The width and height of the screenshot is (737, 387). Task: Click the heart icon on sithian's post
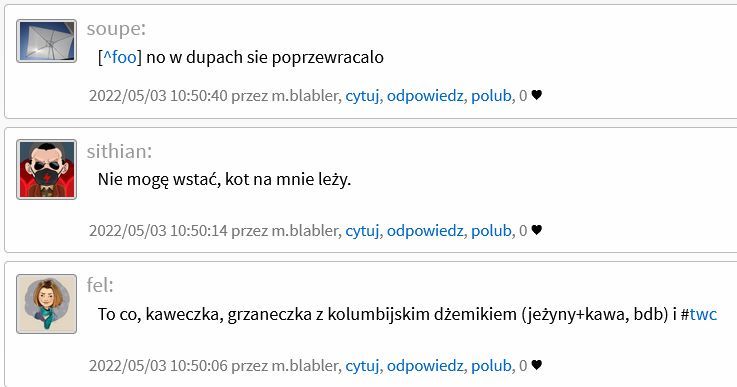(x=537, y=230)
